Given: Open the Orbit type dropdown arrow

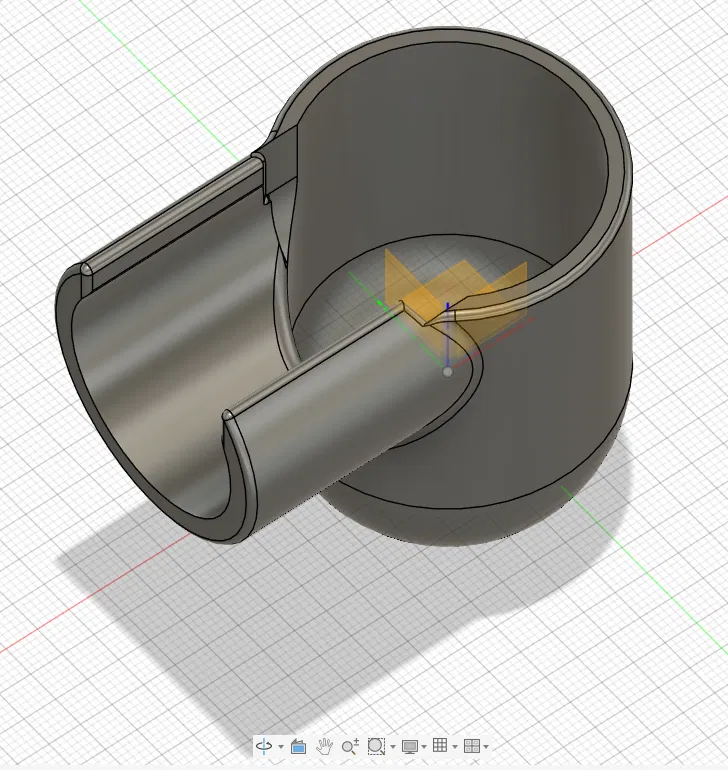Looking at the screenshot, I should point(281,747).
